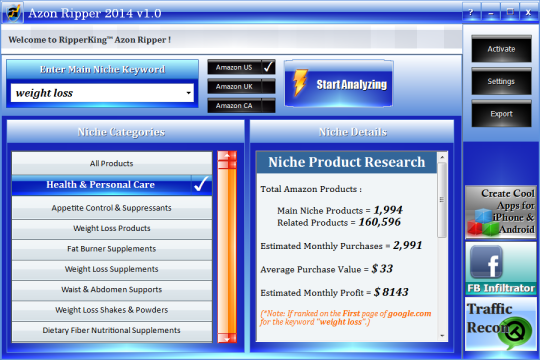Image resolution: width=540 pixels, height=360 pixels.
Task: Click the orange categories scrollbar down arrow
Action: point(227,338)
